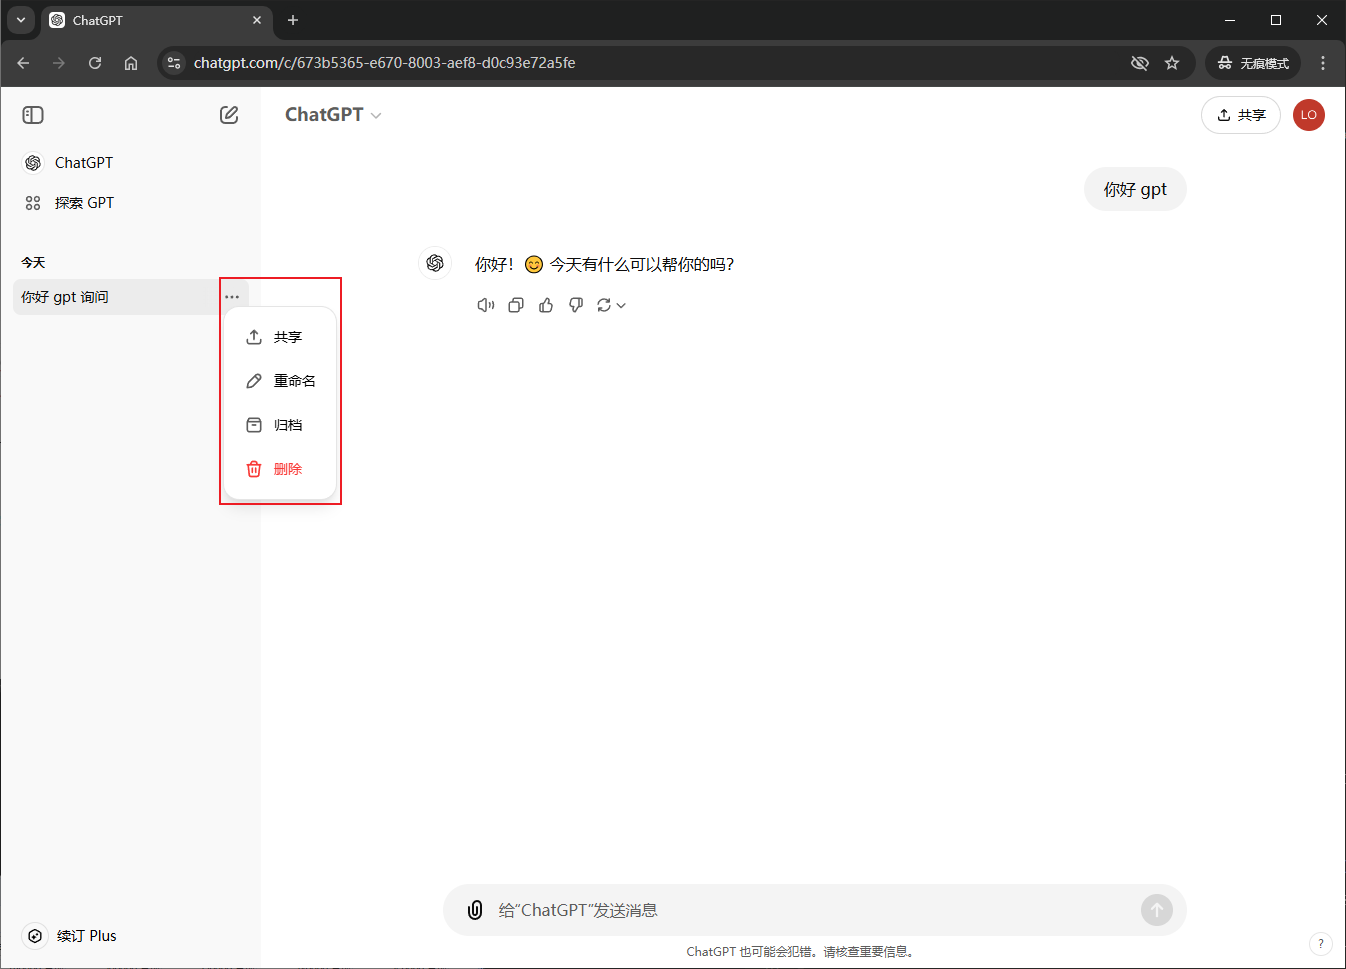Viewport: 1346px width, 969px height.
Task: Expand the ChatGPT model selector dropdown
Action: (333, 115)
